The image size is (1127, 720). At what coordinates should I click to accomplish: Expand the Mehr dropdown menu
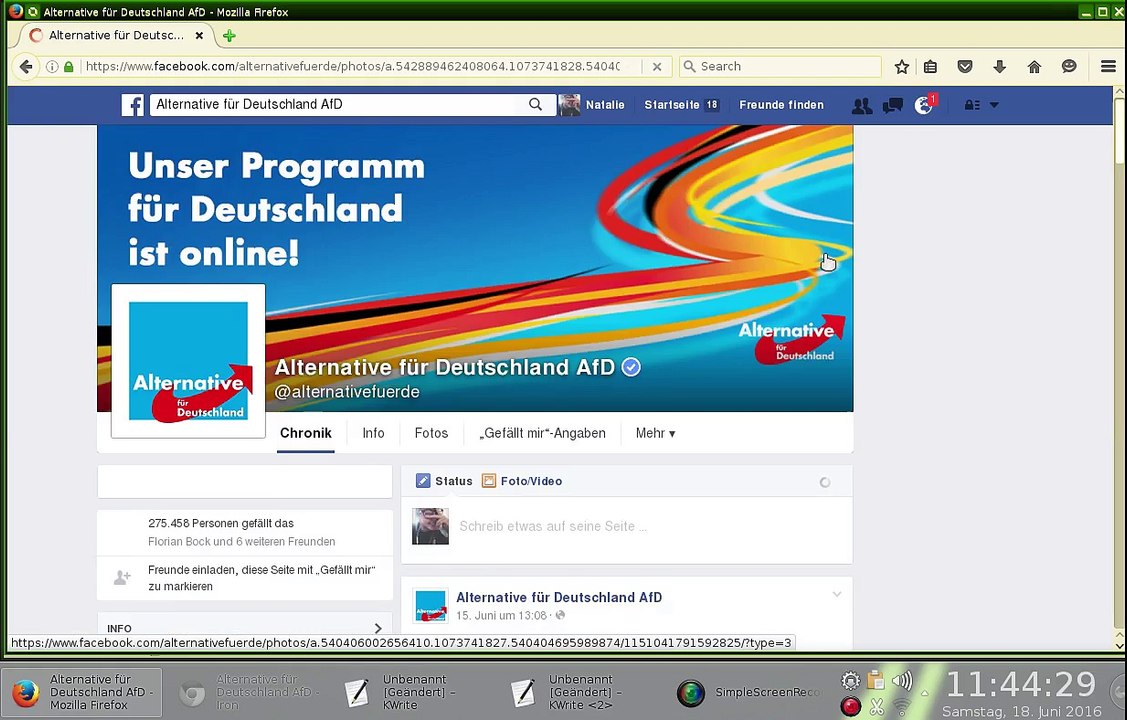pyautogui.click(x=655, y=433)
